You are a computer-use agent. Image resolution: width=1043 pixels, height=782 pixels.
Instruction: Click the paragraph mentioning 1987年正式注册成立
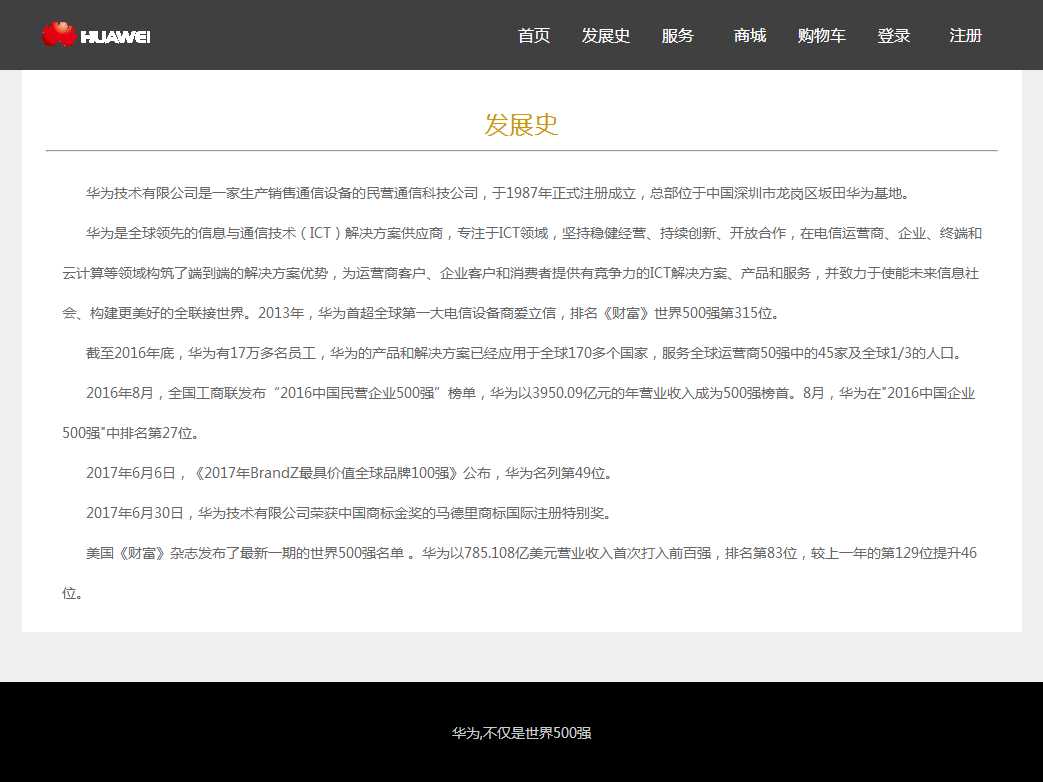pos(497,193)
